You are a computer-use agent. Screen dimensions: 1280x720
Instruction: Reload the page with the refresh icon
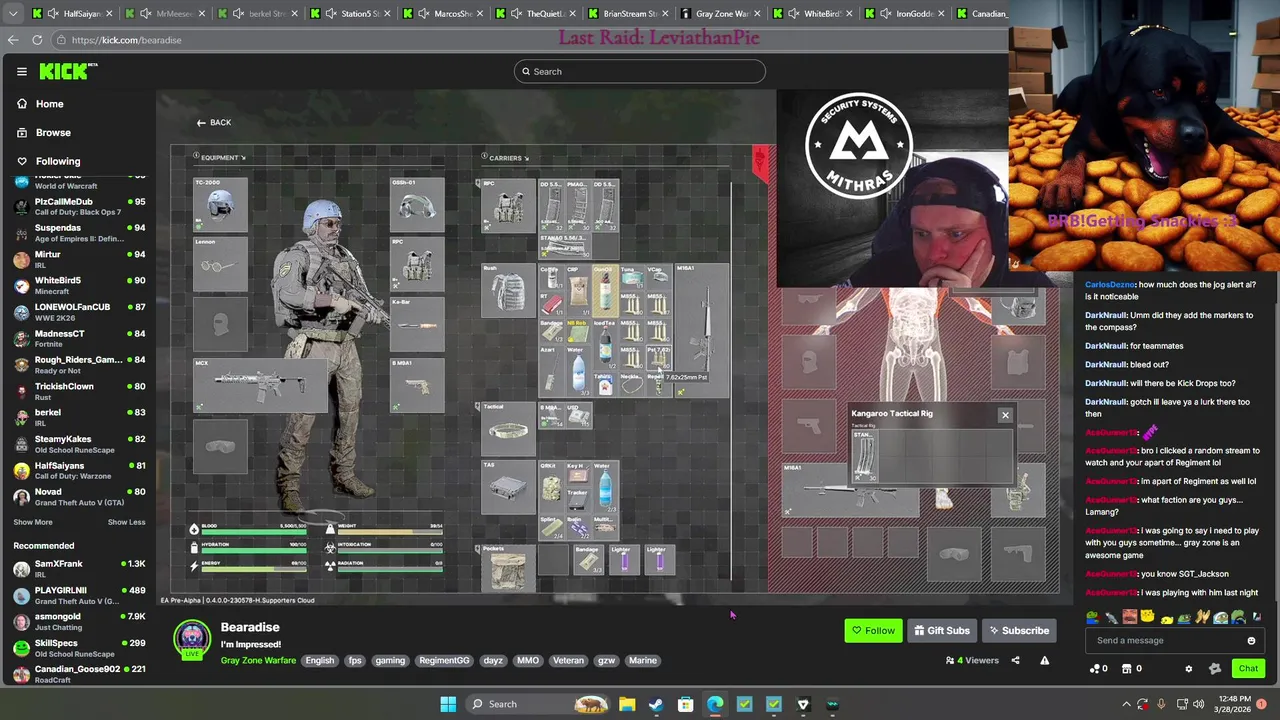37,40
